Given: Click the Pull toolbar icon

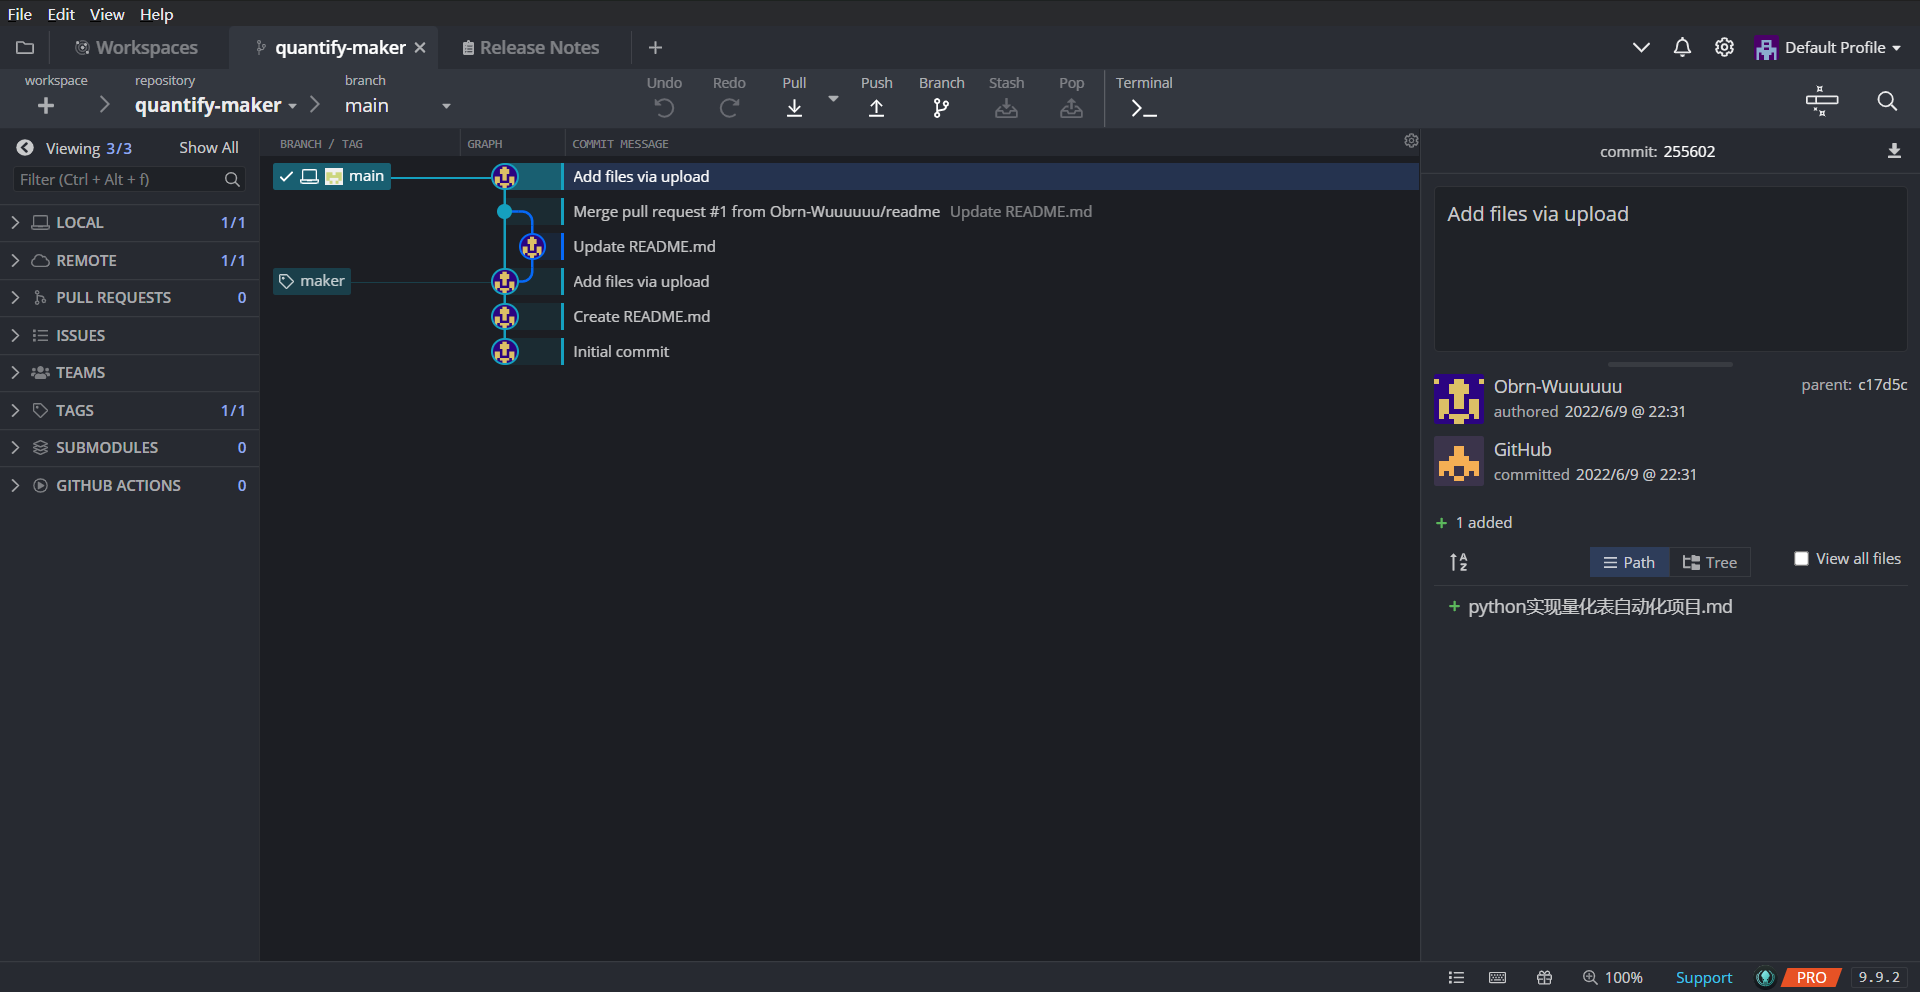Looking at the screenshot, I should coord(794,107).
